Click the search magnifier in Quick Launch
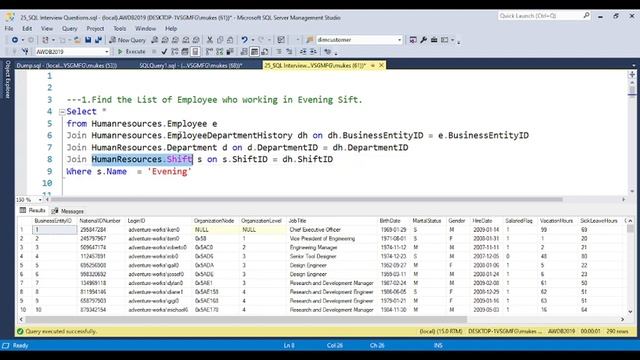The width and height of the screenshot is (640, 360). point(586,16)
